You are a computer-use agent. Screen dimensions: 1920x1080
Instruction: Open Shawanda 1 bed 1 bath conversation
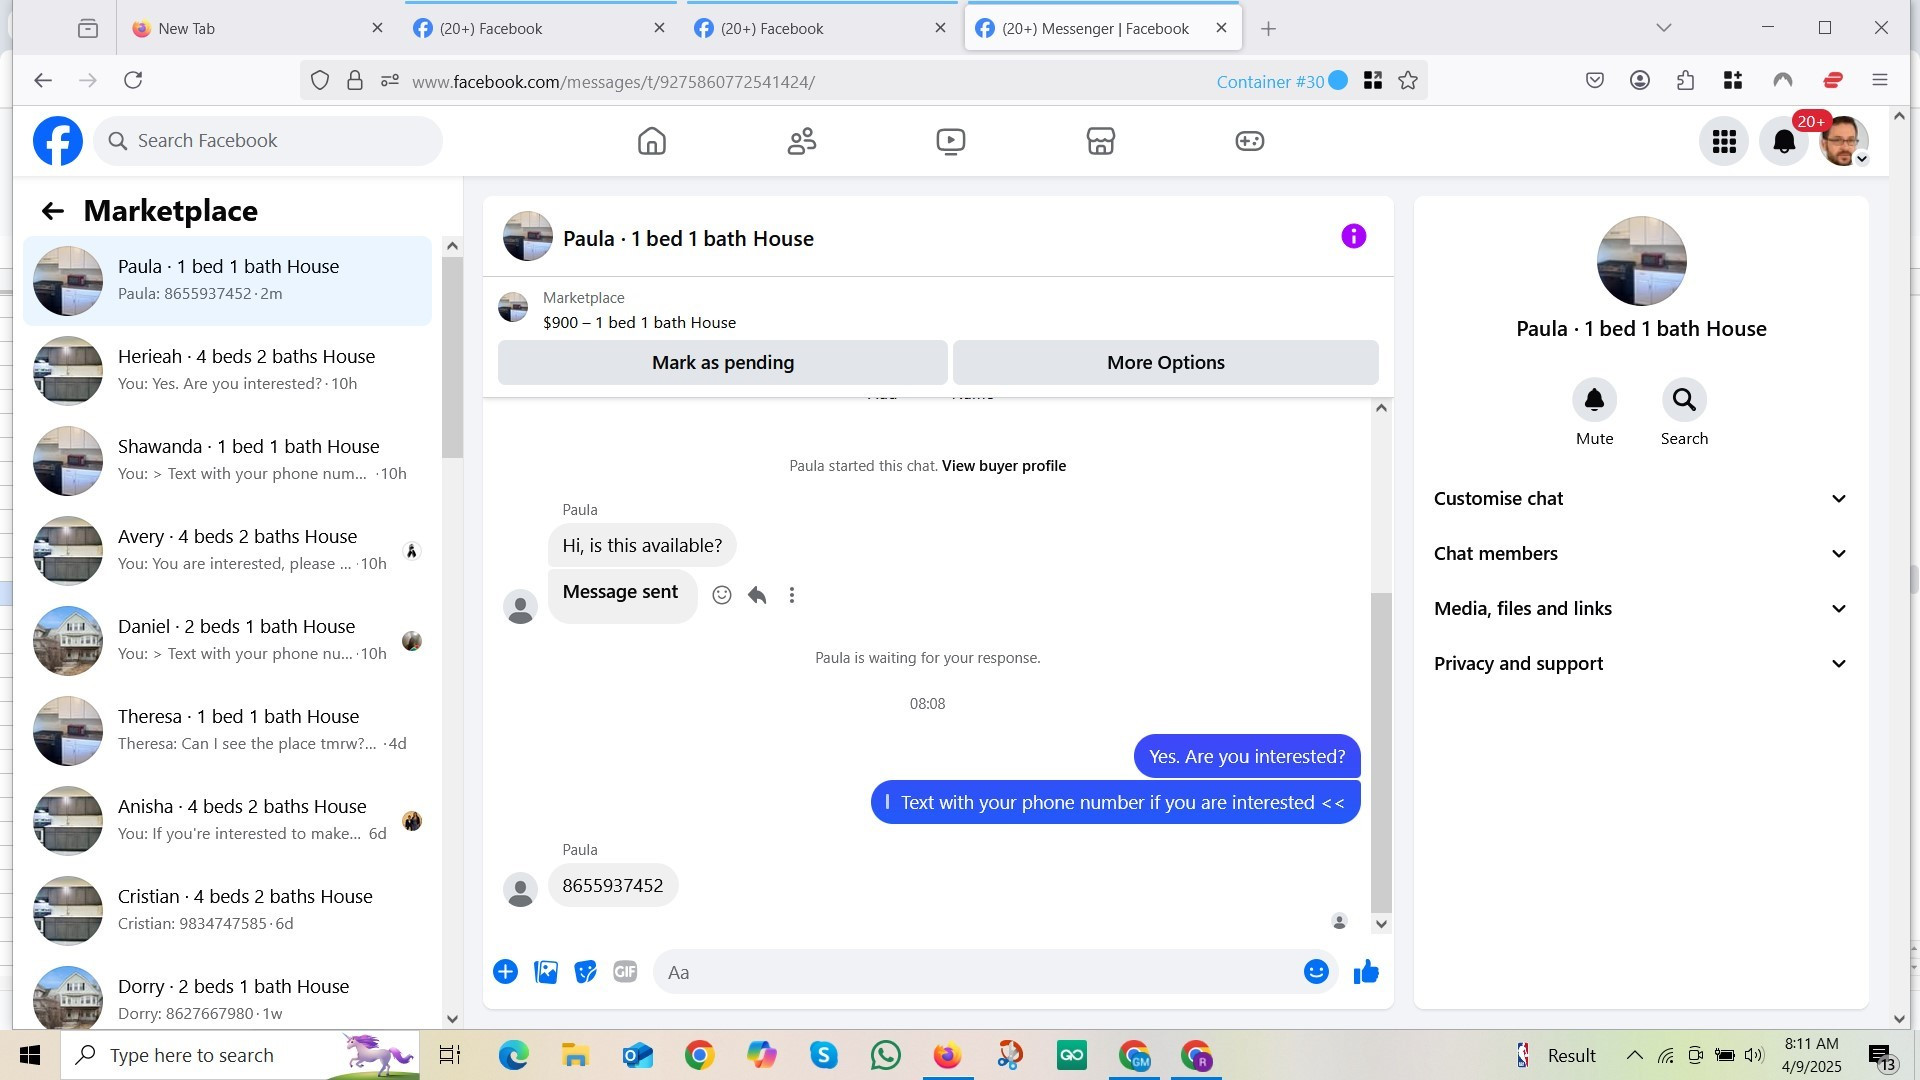point(228,461)
